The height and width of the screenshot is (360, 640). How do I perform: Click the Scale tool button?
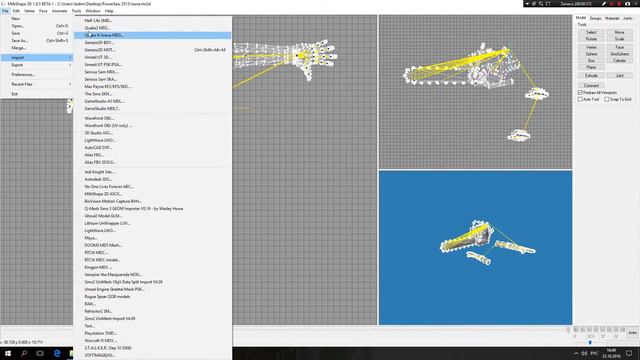[x=619, y=39]
